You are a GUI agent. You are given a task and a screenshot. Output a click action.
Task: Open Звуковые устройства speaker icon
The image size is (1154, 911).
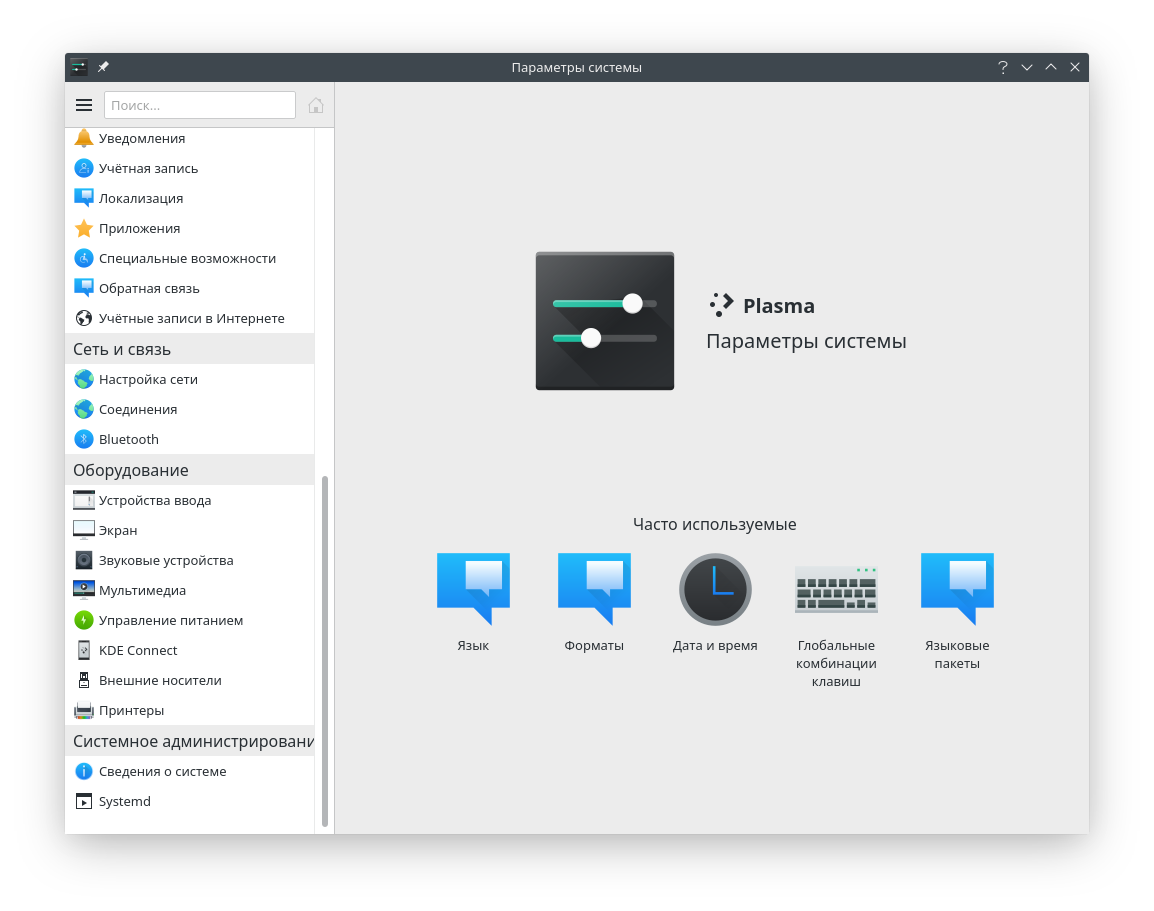[84, 561]
